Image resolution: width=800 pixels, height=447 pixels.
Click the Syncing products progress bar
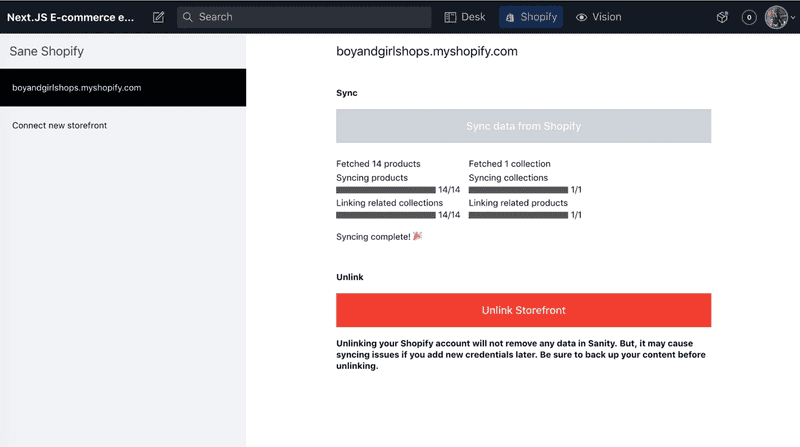point(386,190)
